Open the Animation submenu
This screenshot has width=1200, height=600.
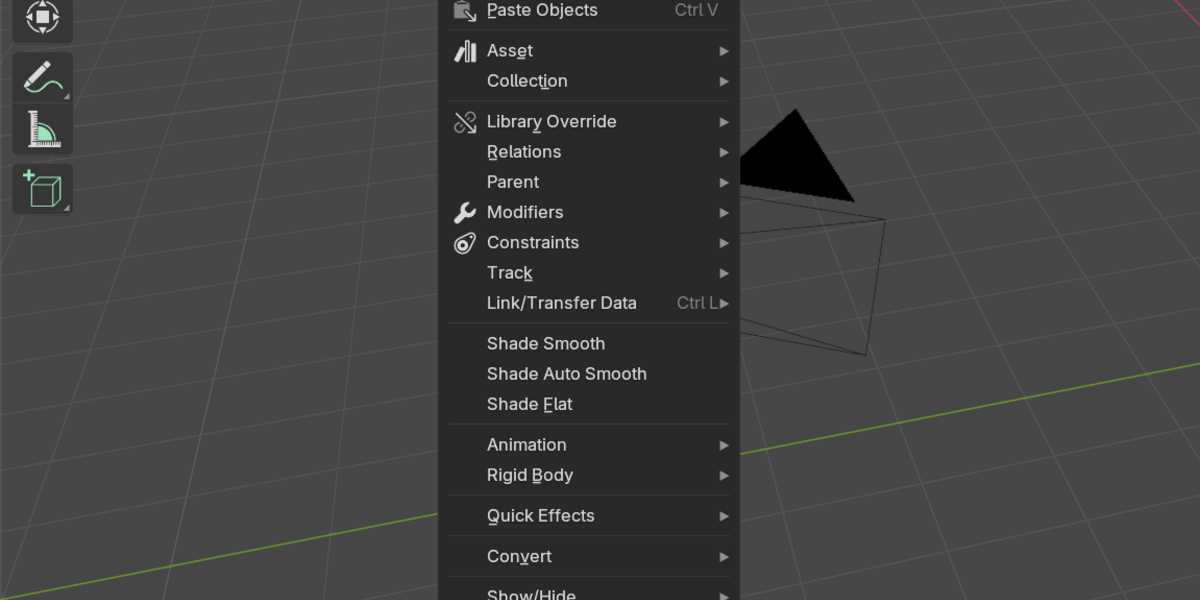click(589, 445)
